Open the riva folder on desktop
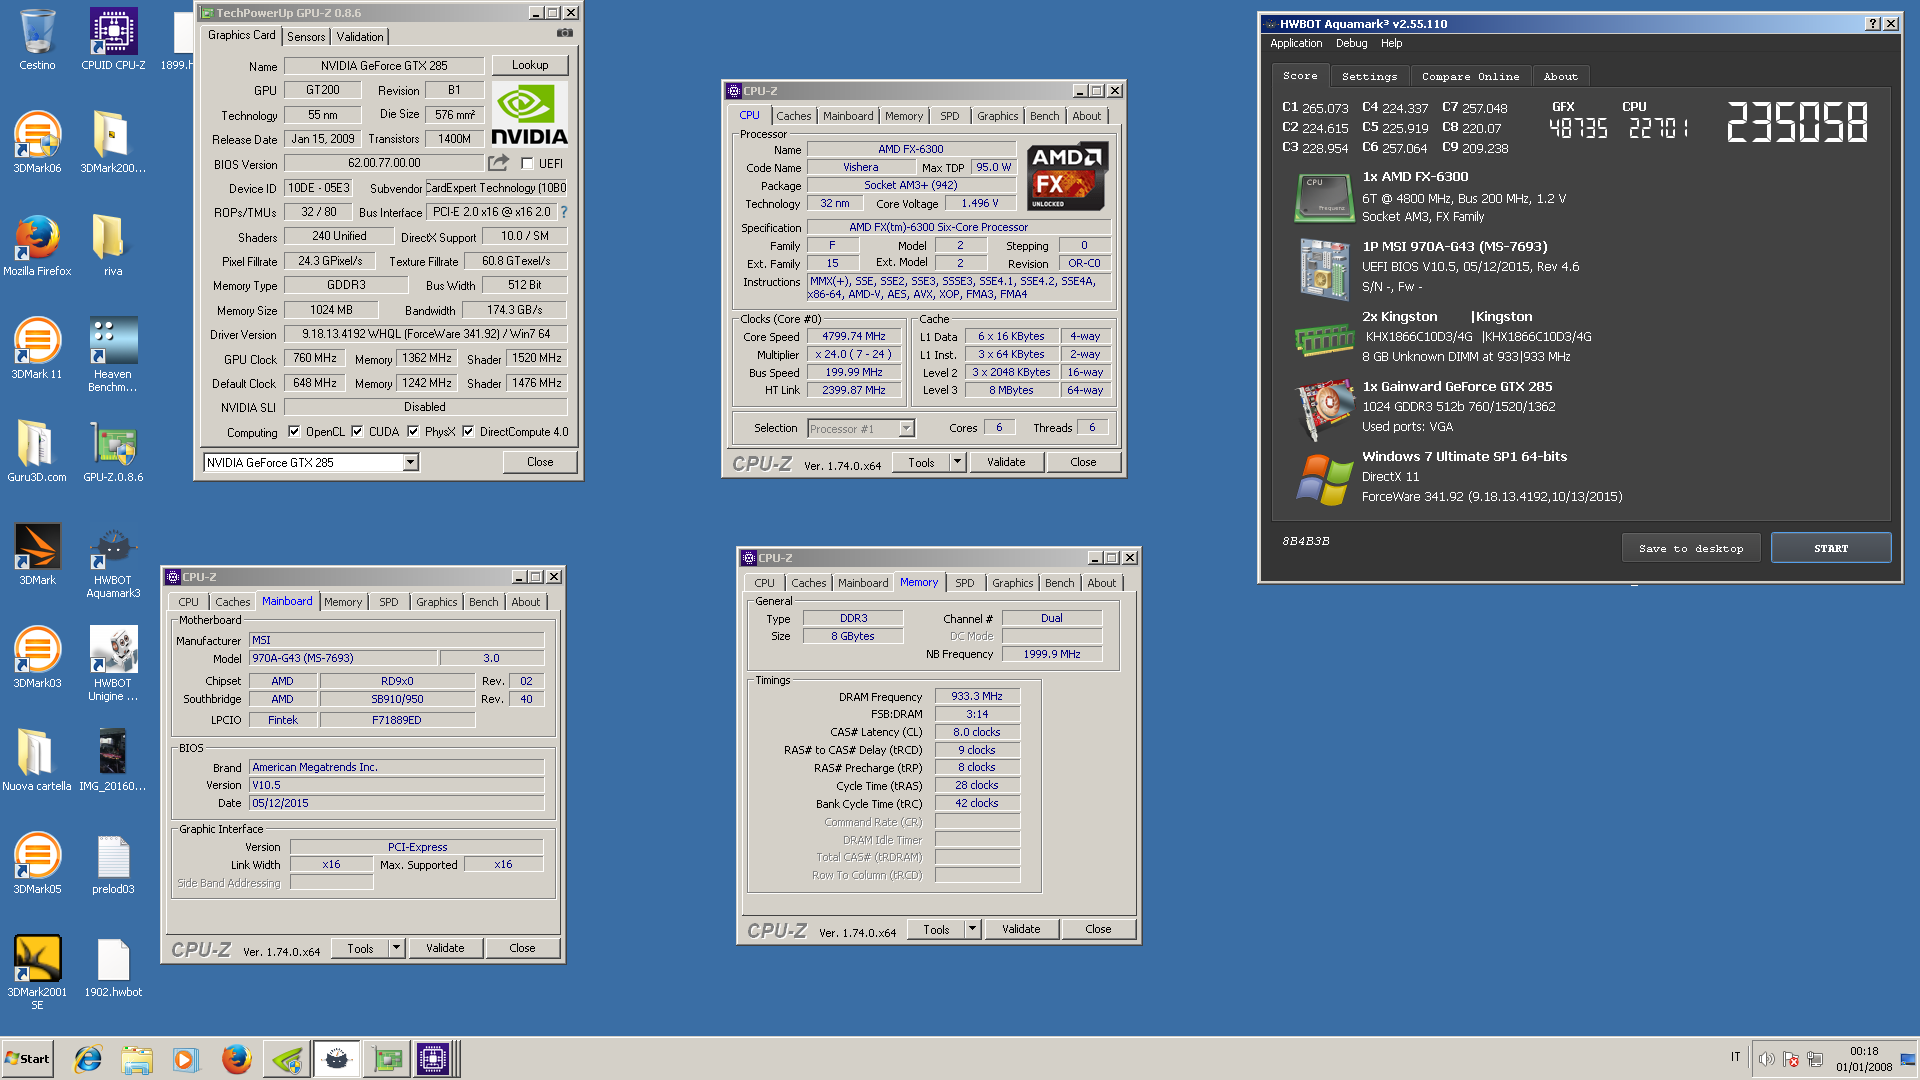This screenshot has height=1080, width=1920. point(113,246)
